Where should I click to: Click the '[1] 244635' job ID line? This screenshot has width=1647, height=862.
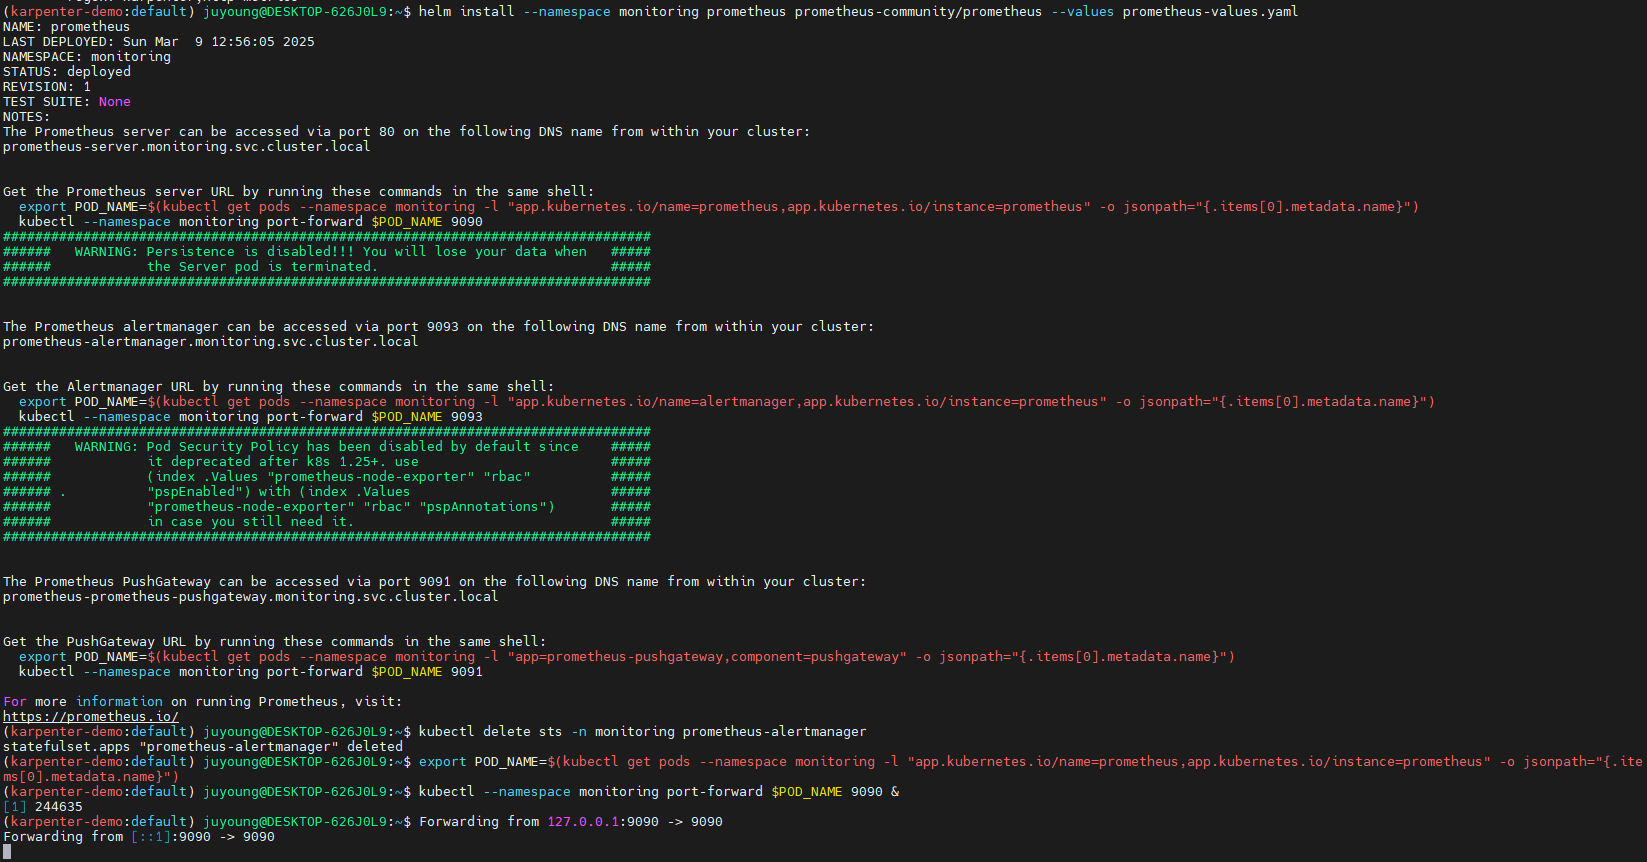43,807
